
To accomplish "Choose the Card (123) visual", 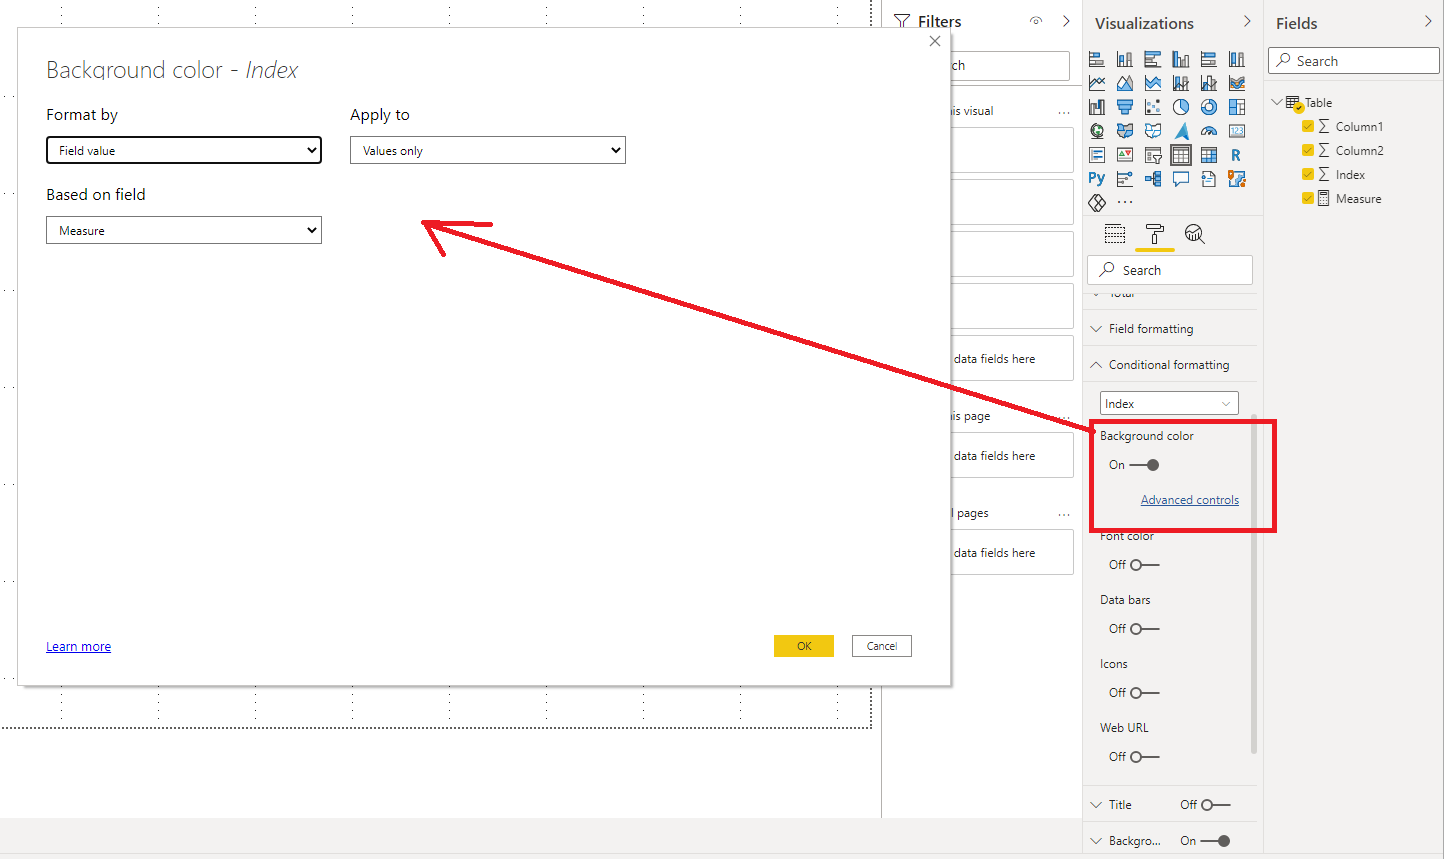I will pos(1237,131).
